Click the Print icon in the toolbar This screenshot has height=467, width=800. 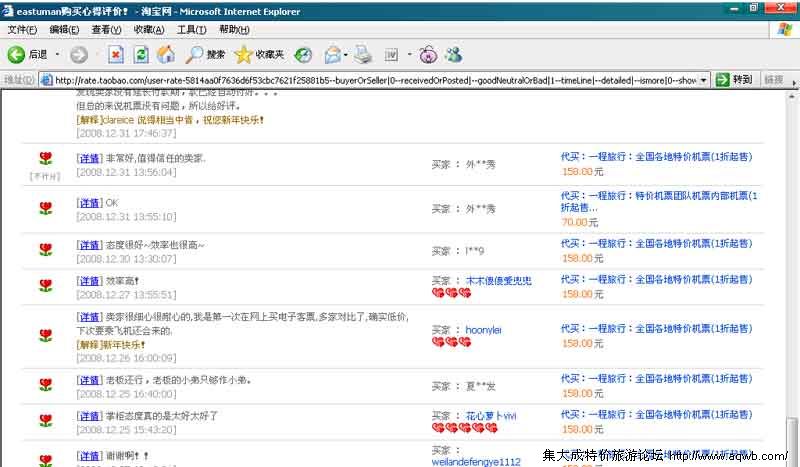point(363,54)
